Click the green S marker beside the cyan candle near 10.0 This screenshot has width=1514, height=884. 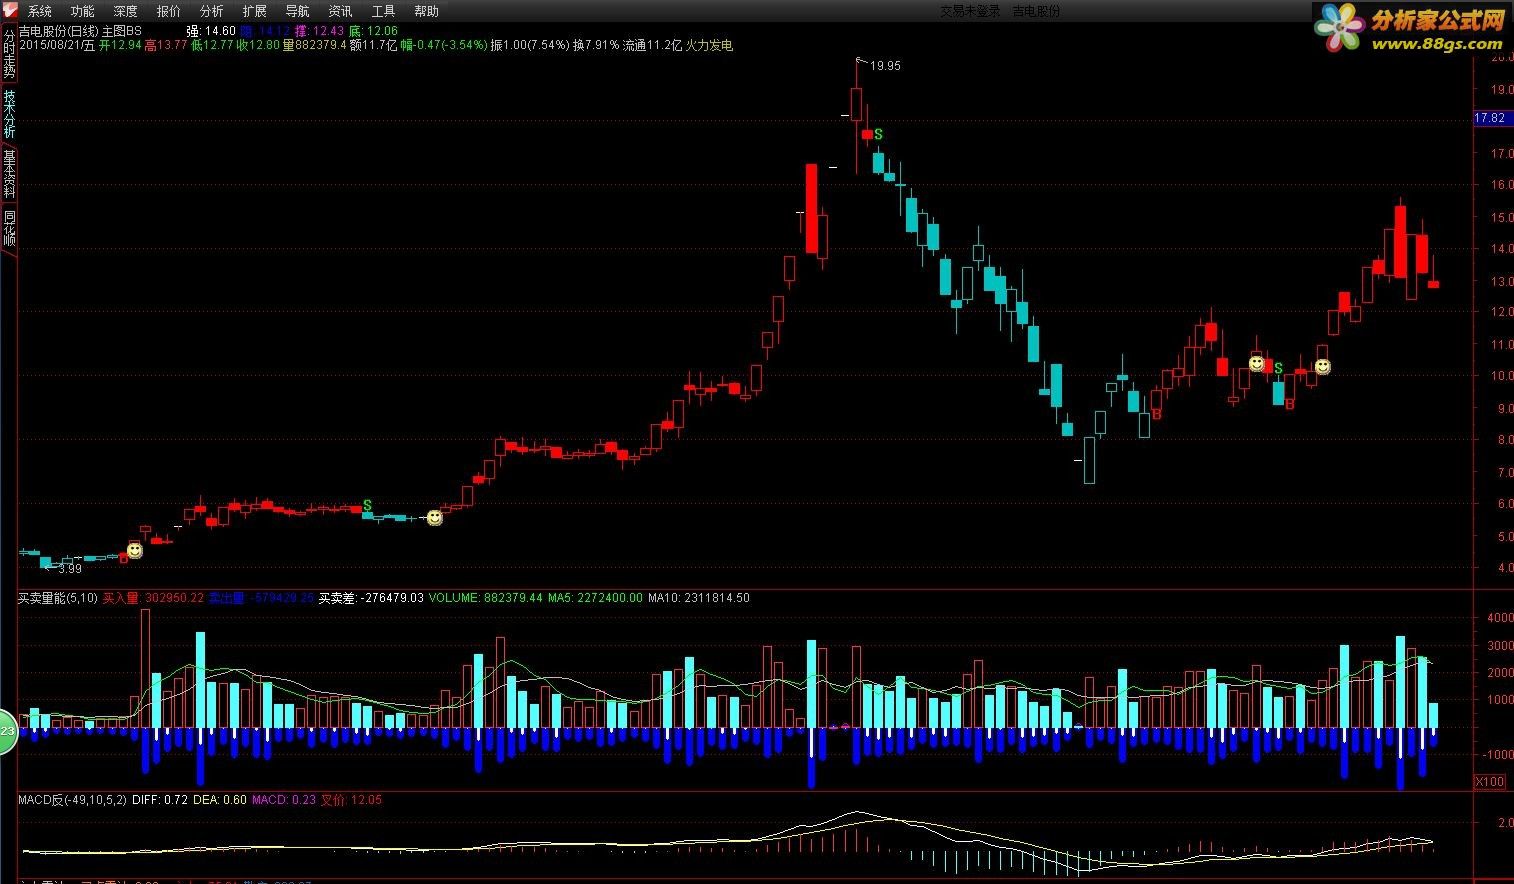coord(1278,369)
